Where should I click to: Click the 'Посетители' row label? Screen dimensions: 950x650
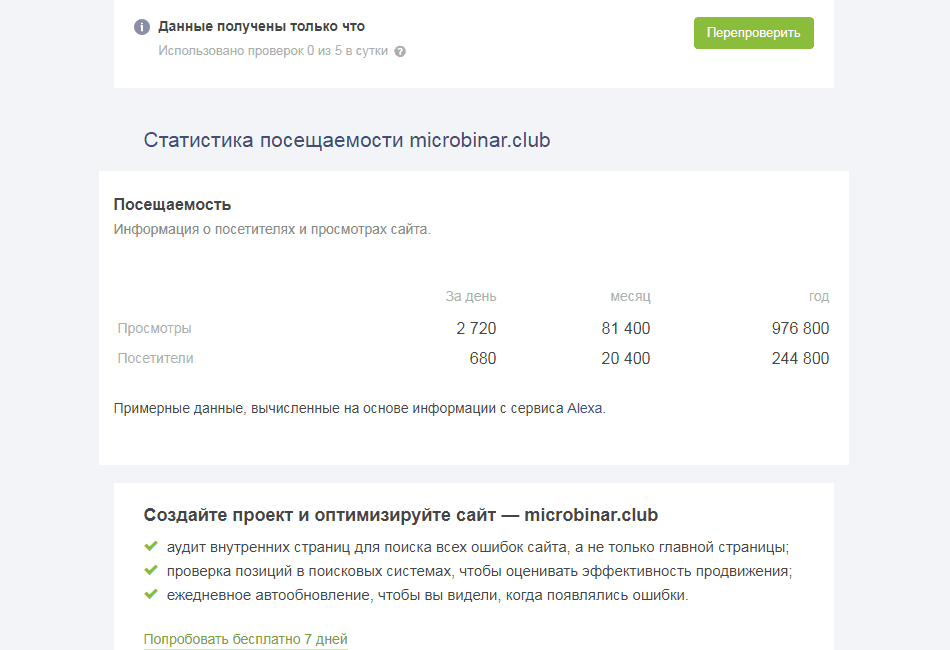coord(155,358)
